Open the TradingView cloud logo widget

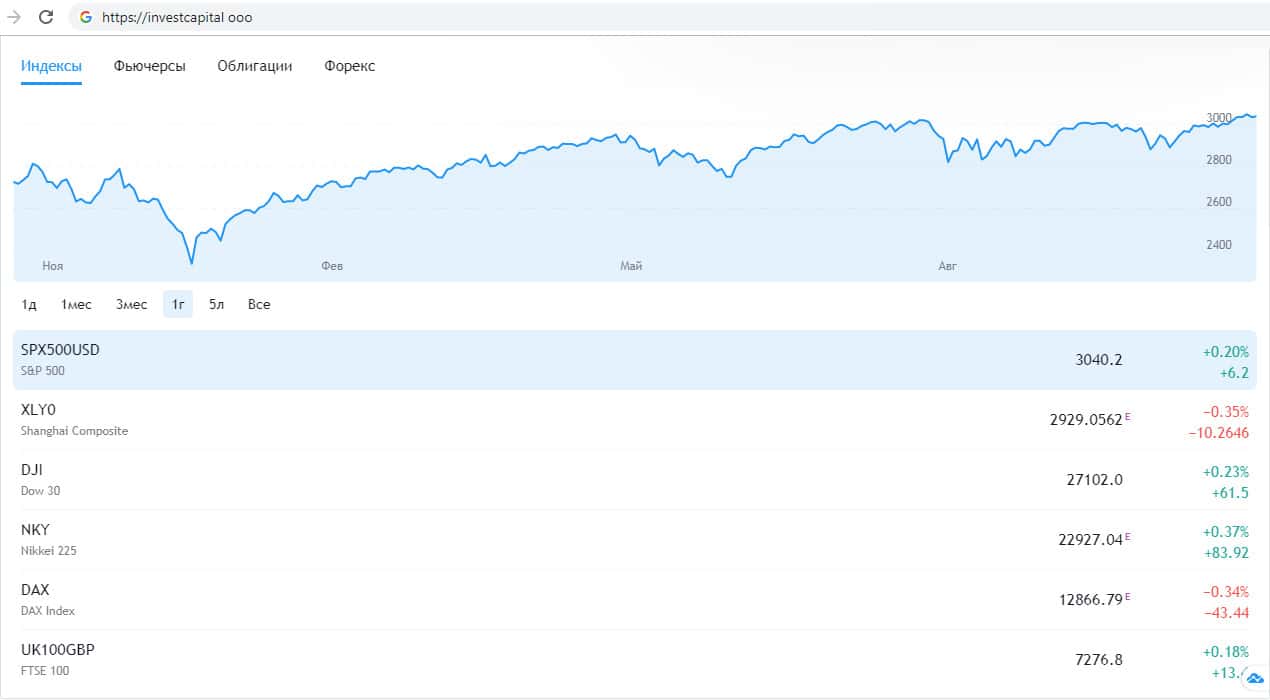click(x=1255, y=679)
